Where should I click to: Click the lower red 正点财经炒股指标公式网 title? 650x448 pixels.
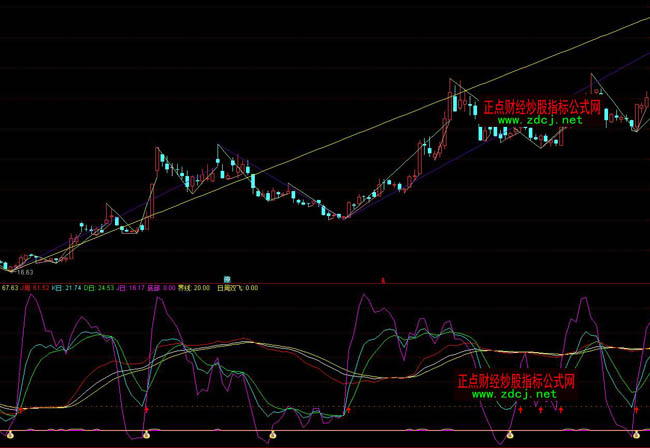[x=515, y=381]
